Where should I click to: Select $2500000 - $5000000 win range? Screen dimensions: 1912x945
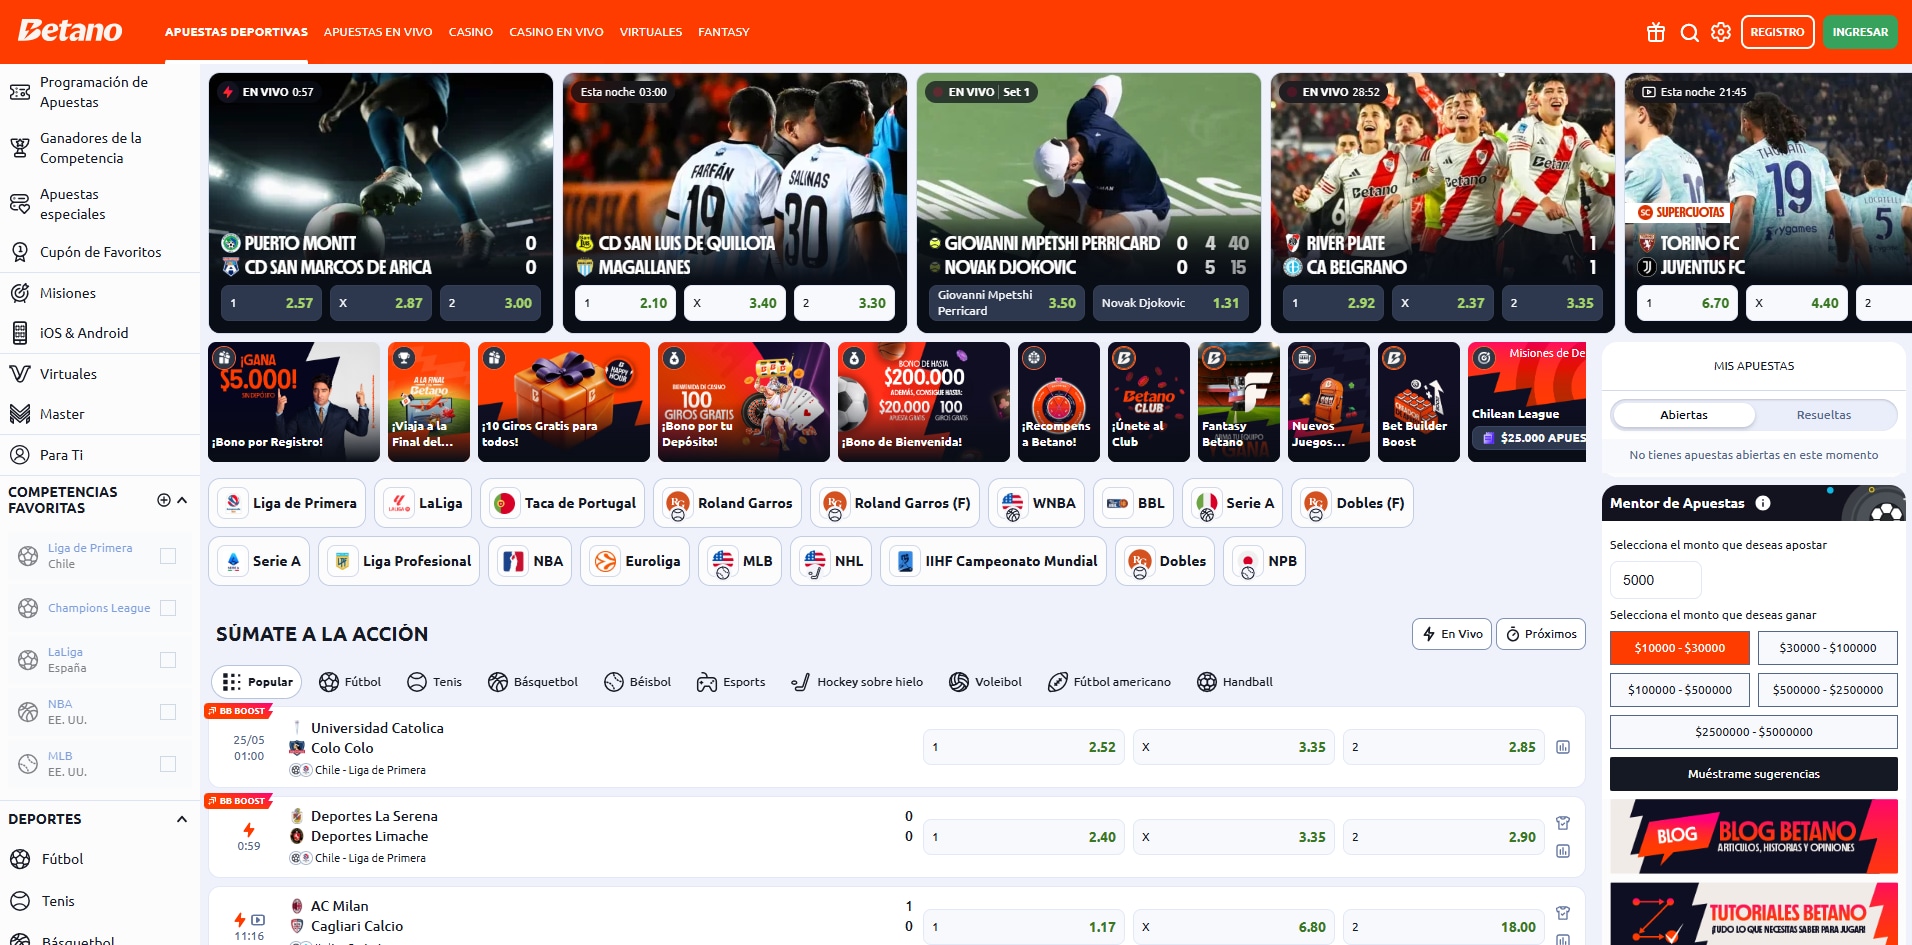pos(1753,732)
